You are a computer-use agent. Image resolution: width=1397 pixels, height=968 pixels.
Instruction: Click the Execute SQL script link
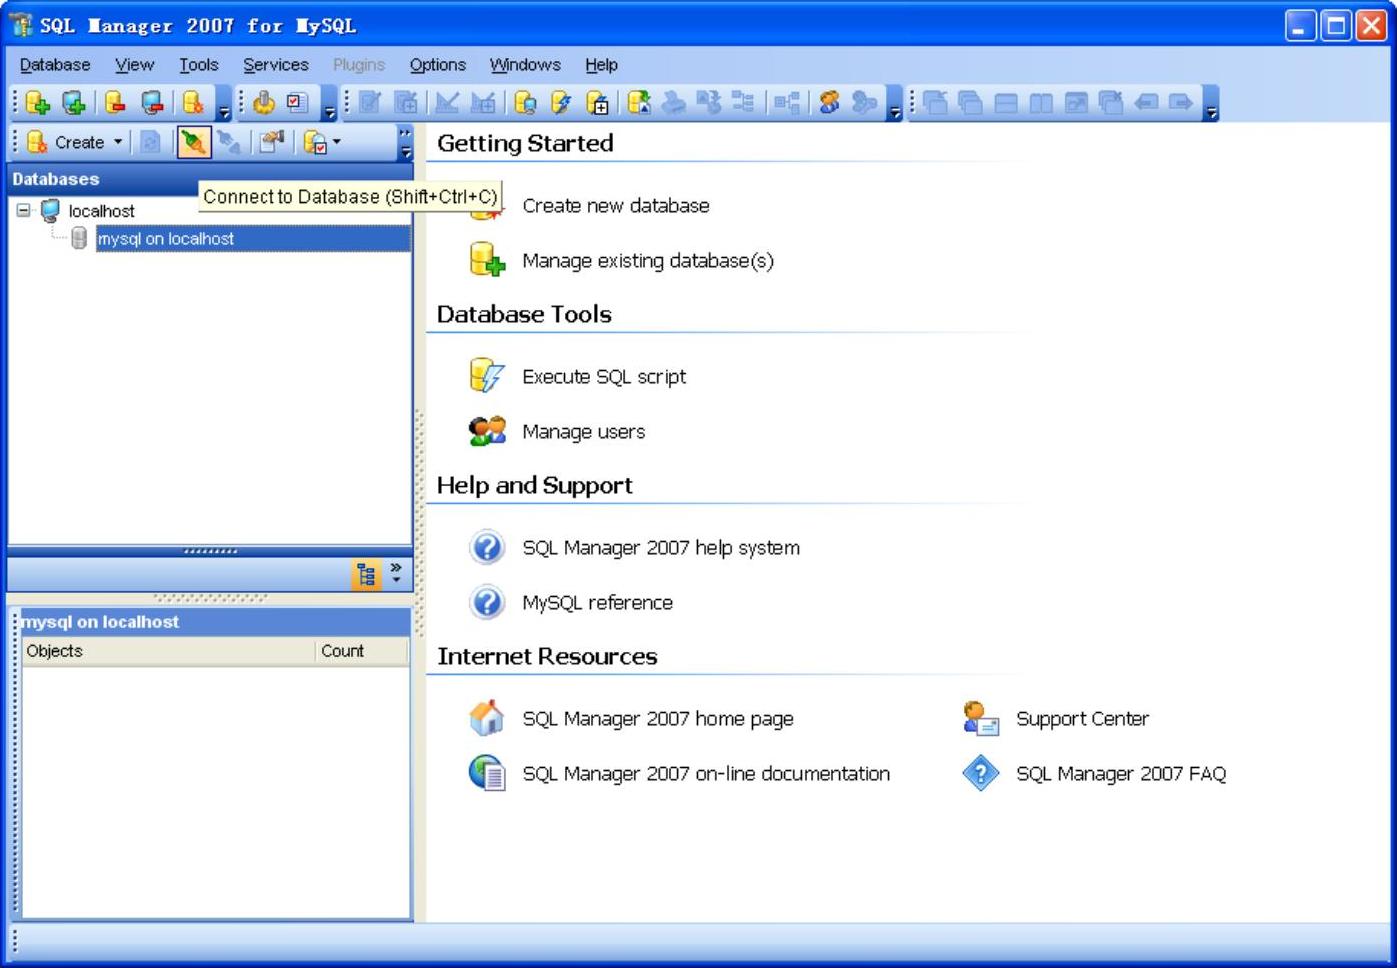pyautogui.click(x=604, y=376)
